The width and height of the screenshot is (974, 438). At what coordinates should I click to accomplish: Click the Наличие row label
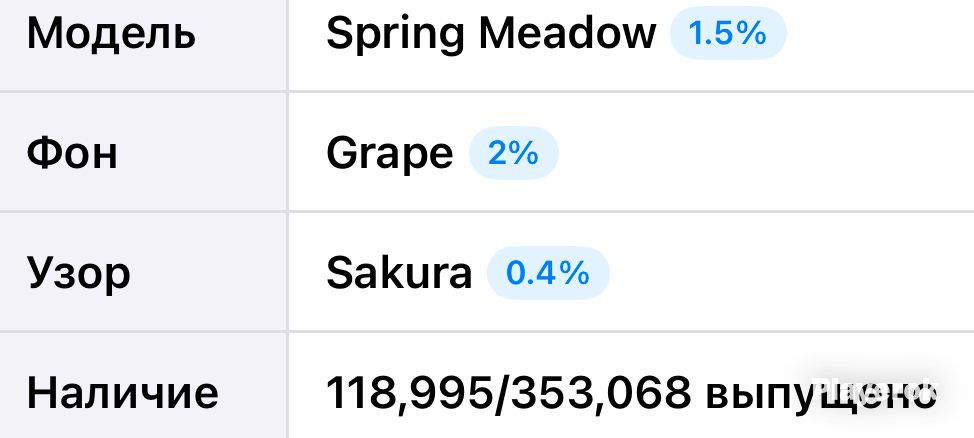point(122,393)
